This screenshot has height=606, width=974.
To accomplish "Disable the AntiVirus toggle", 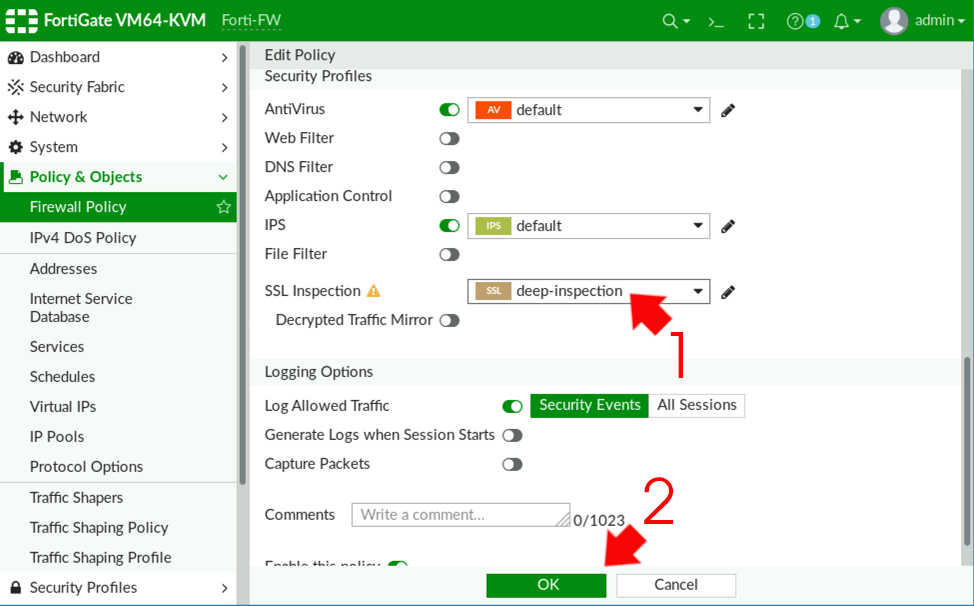I will coord(449,110).
